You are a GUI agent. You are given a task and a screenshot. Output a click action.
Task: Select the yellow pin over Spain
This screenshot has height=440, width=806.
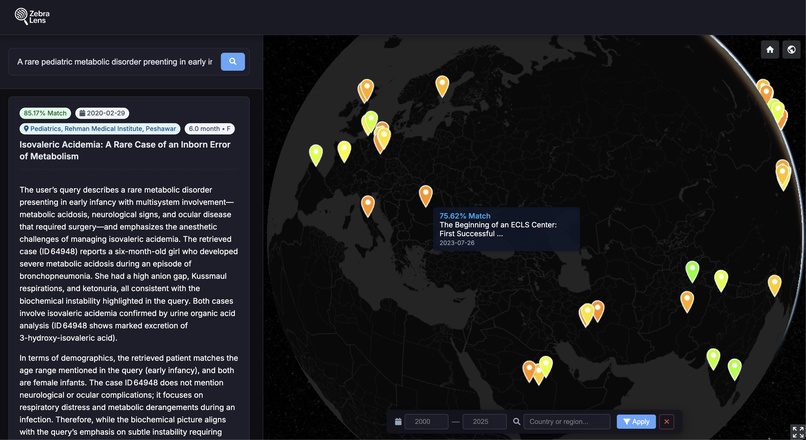click(x=344, y=151)
